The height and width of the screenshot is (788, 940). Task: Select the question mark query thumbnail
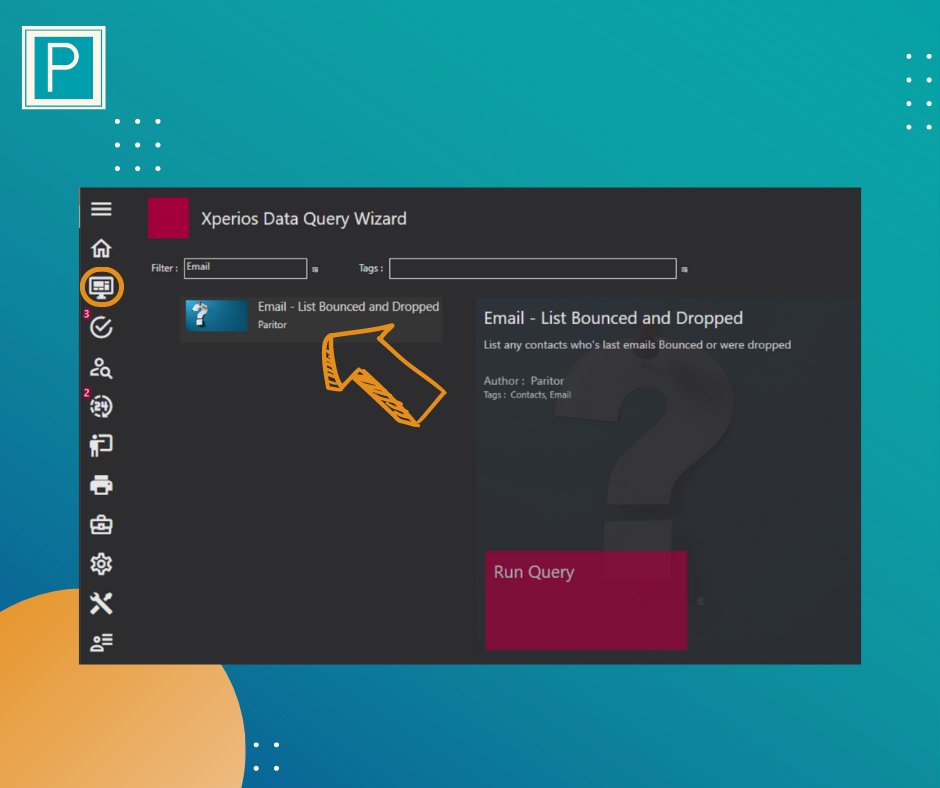click(216, 315)
